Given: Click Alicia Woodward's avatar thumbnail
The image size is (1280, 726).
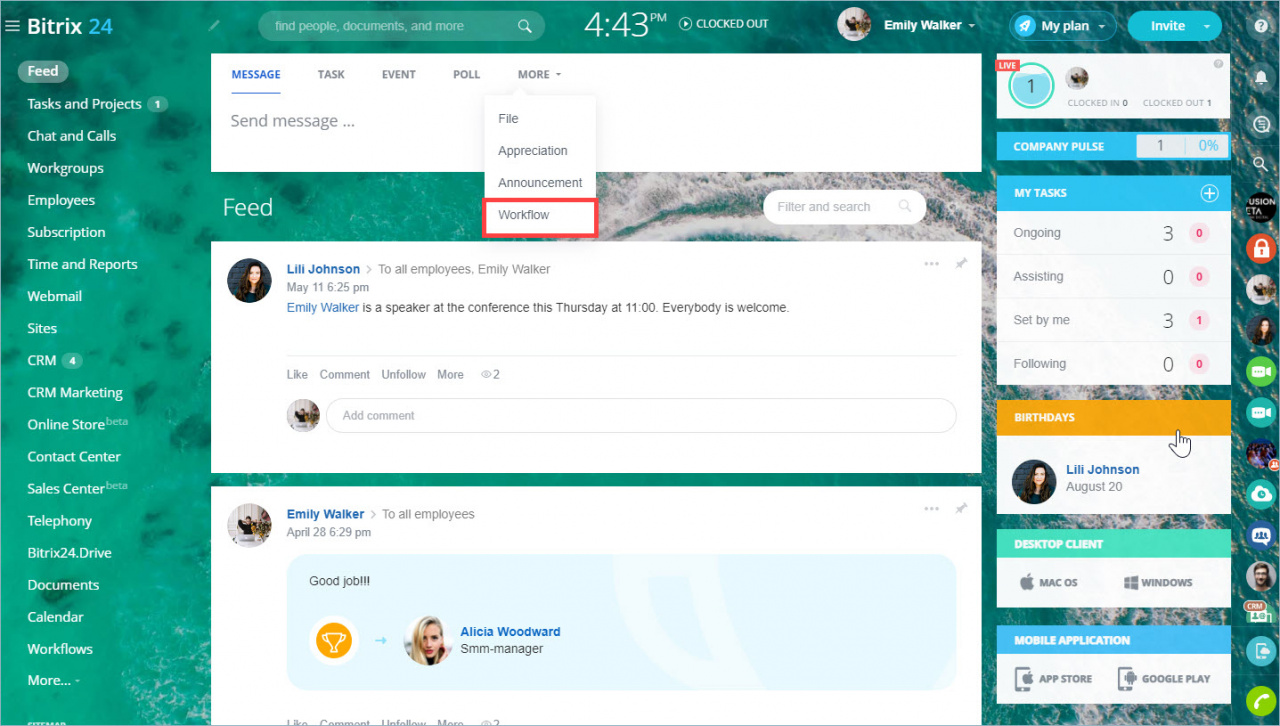Looking at the screenshot, I should click(x=428, y=640).
